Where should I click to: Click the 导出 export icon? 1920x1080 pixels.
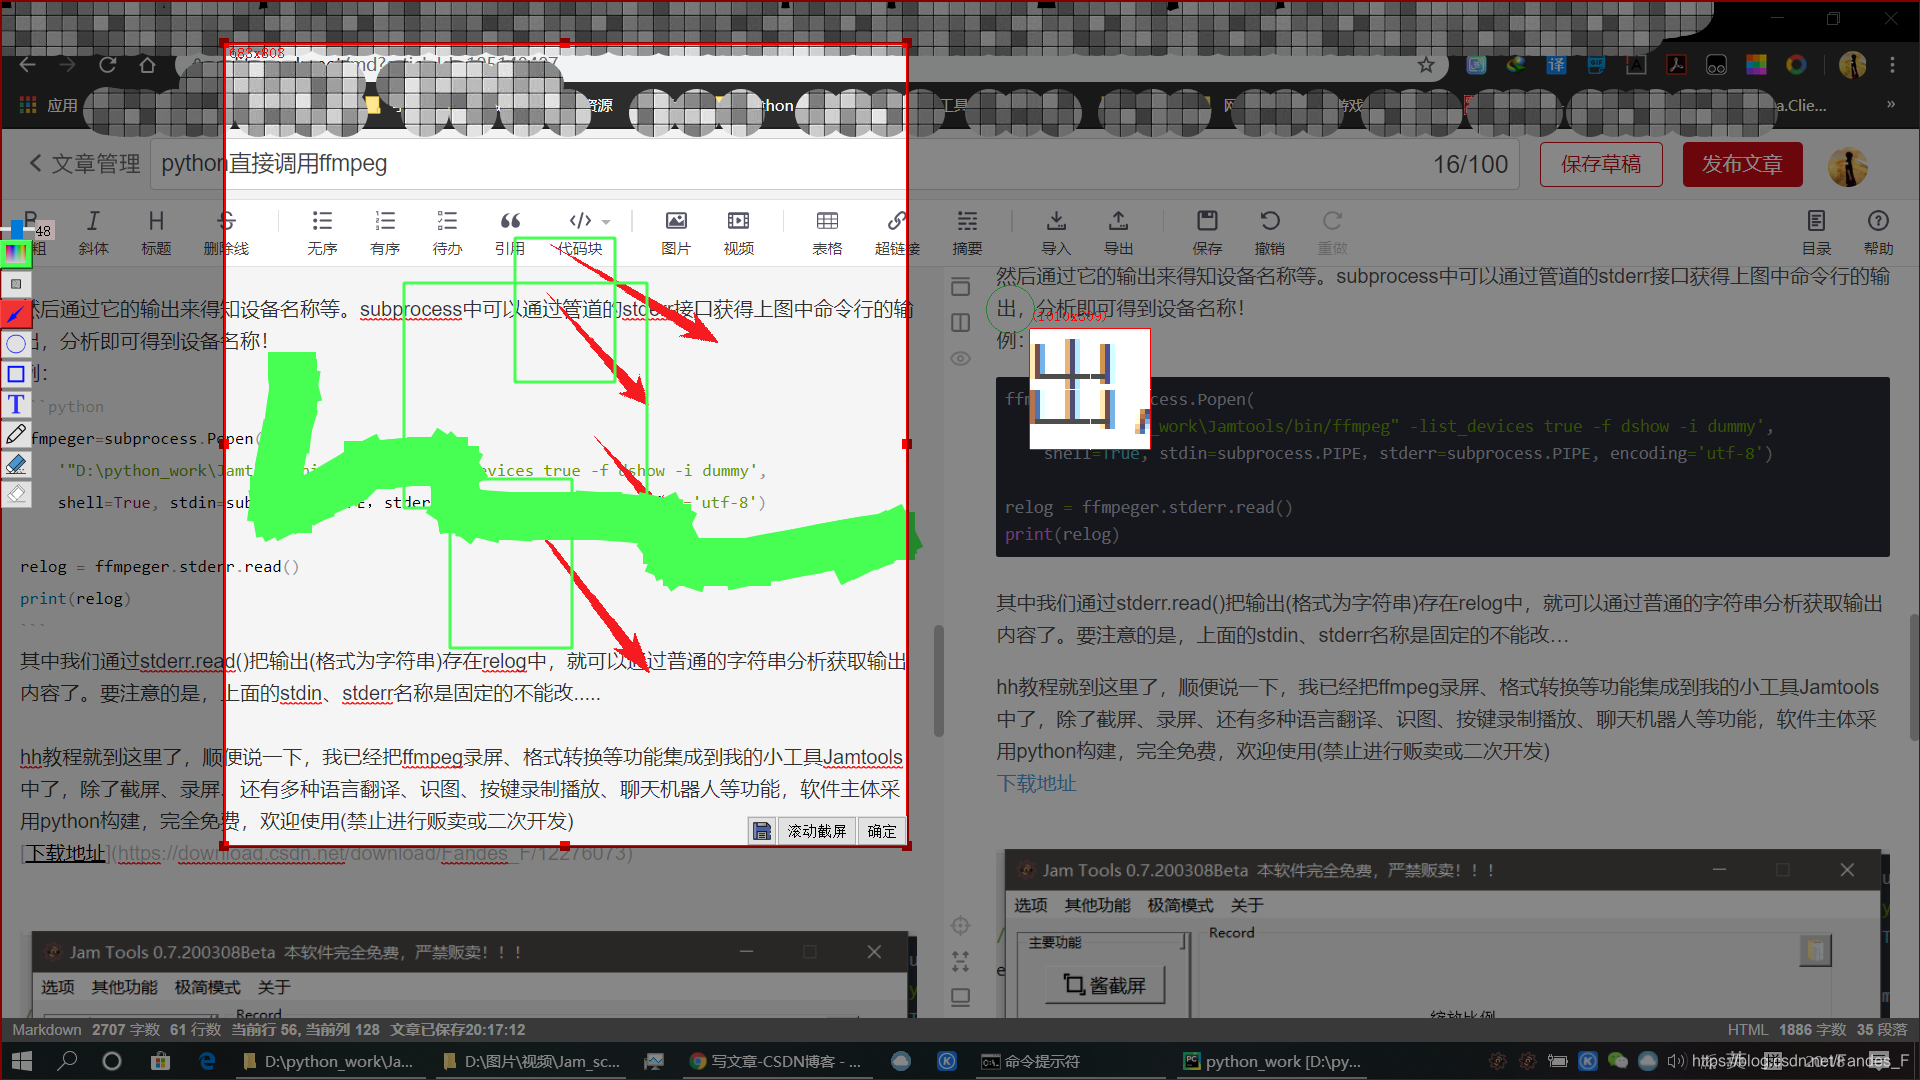pos(1119,232)
